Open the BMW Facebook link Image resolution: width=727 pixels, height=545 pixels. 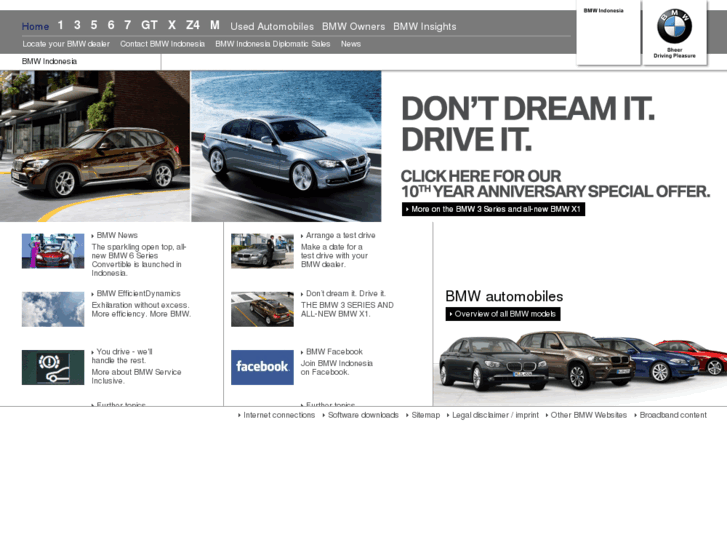click(334, 352)
